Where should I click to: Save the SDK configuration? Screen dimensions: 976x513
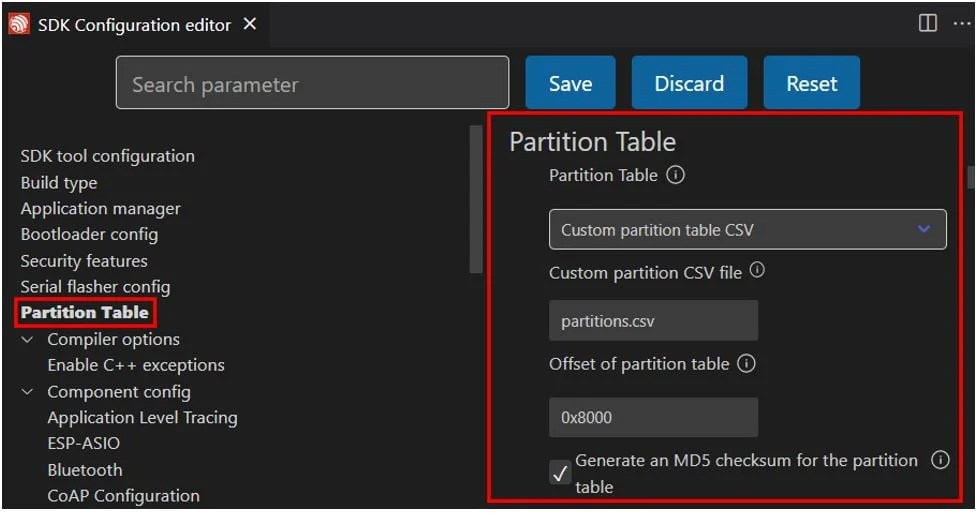pos(570,83)
